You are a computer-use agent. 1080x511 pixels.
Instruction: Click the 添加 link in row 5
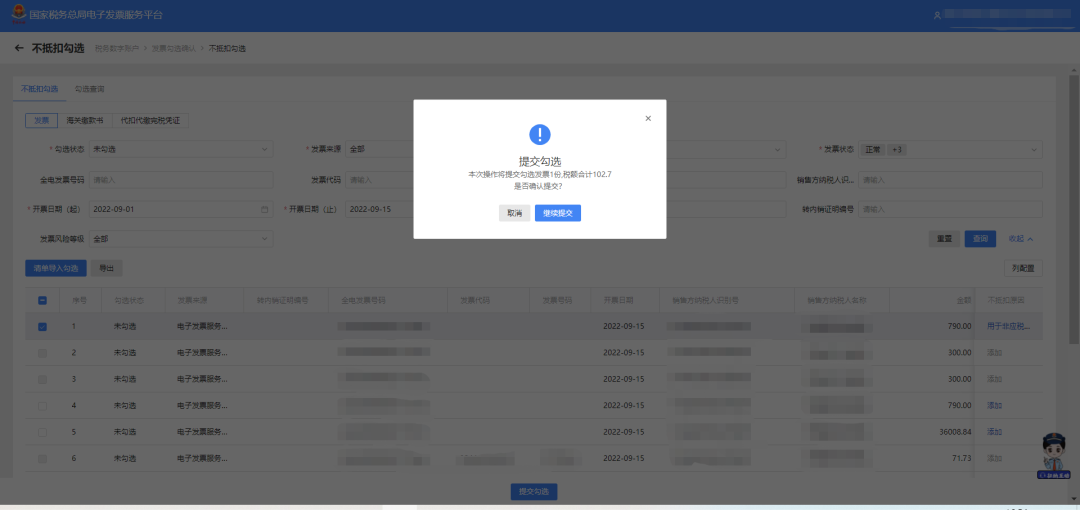[x=994, y=431]
